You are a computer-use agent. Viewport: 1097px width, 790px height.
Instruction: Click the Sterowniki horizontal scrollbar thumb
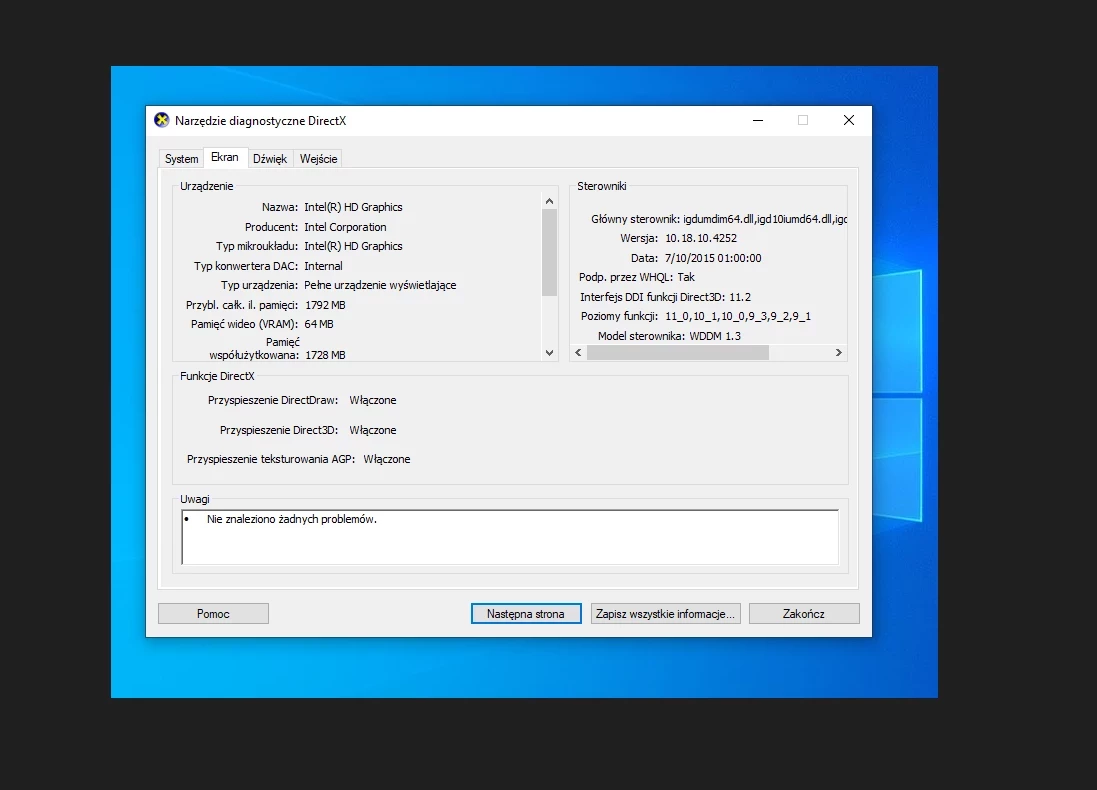point(677,352)
